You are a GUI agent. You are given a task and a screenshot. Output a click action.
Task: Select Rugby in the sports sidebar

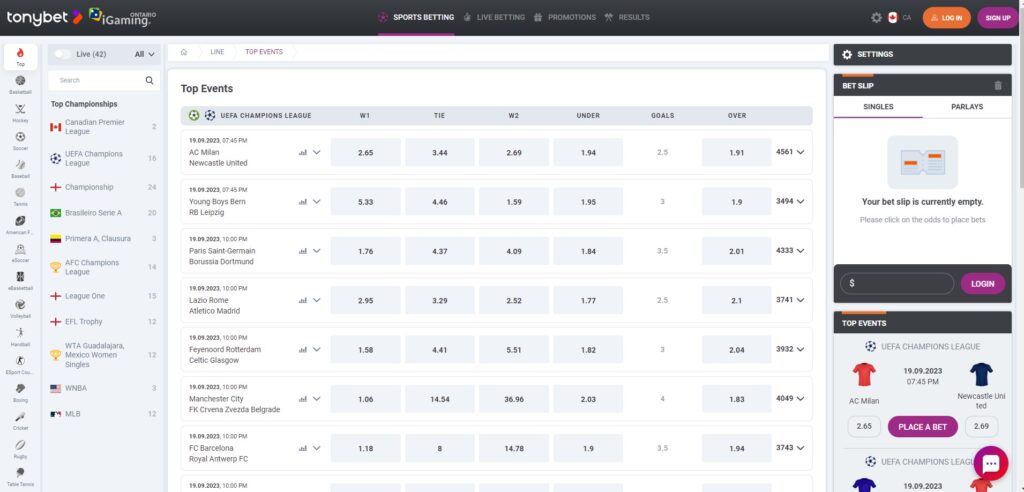click(20, 449)
